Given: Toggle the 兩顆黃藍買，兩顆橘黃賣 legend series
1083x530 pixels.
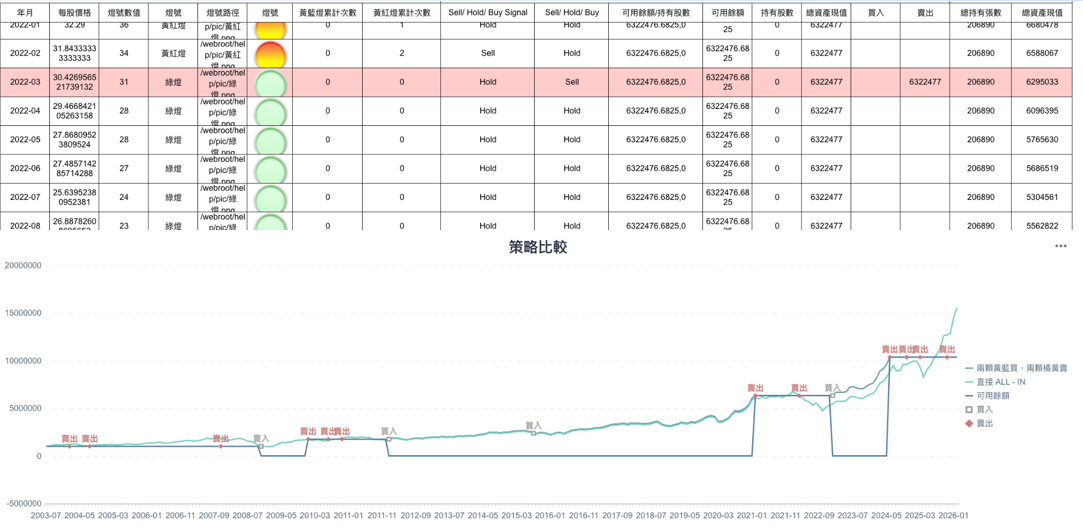Looking at the screenshot, I should pos(1016,368).
